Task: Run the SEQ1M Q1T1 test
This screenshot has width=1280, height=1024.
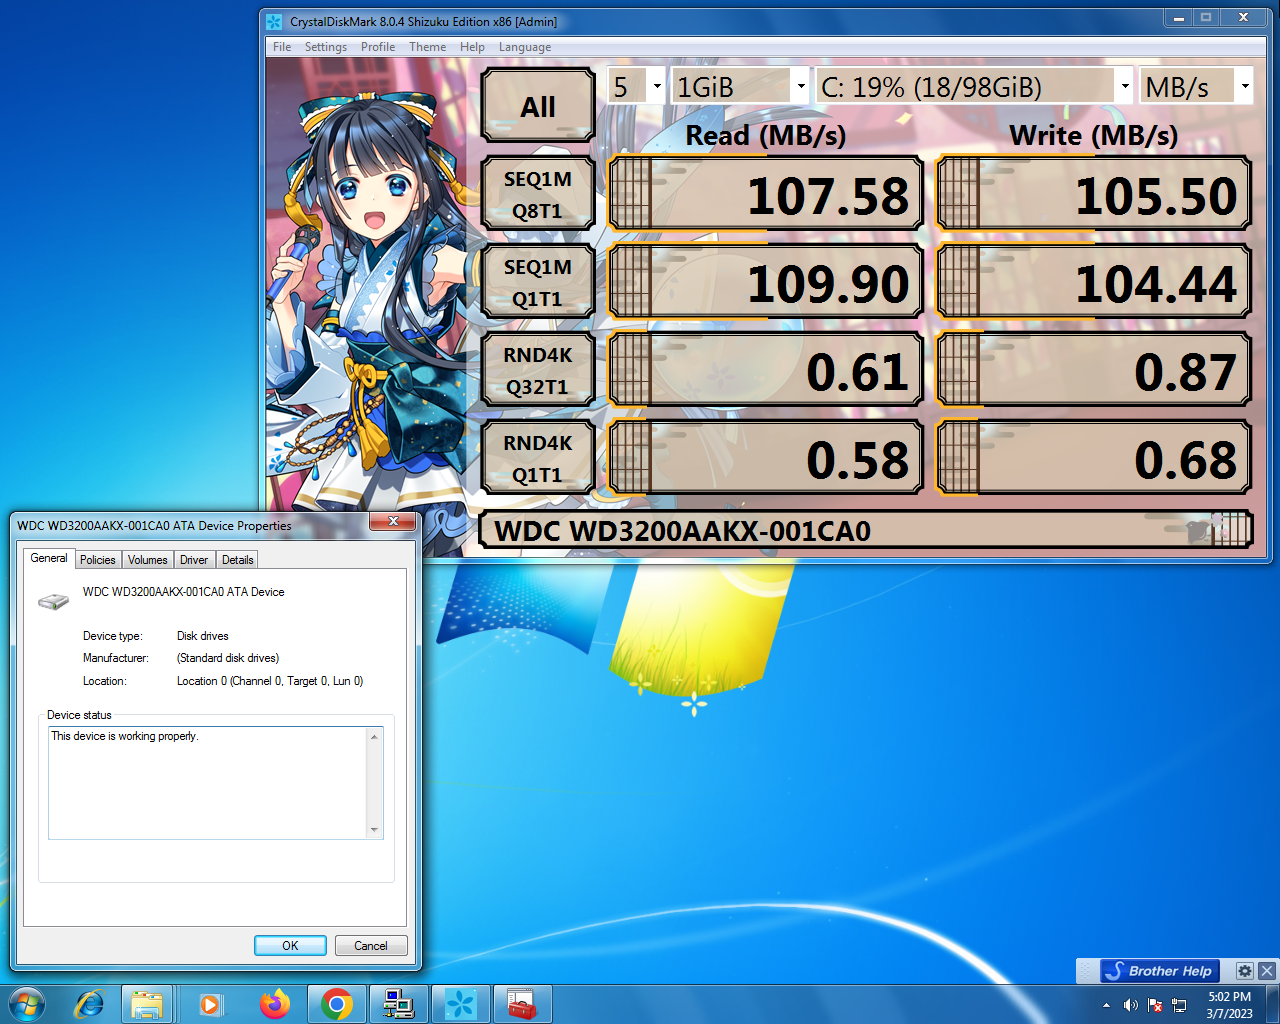Action: (538, 282)
